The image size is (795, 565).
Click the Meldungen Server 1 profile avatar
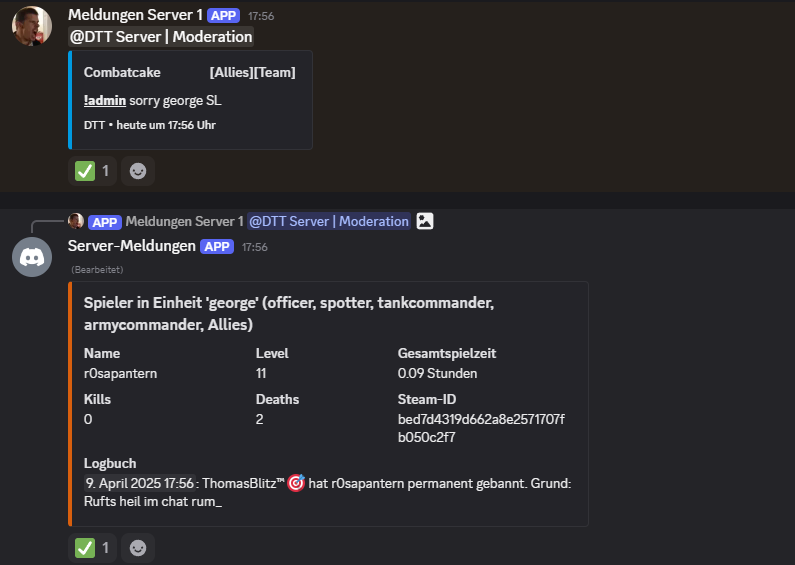(32, 26)
